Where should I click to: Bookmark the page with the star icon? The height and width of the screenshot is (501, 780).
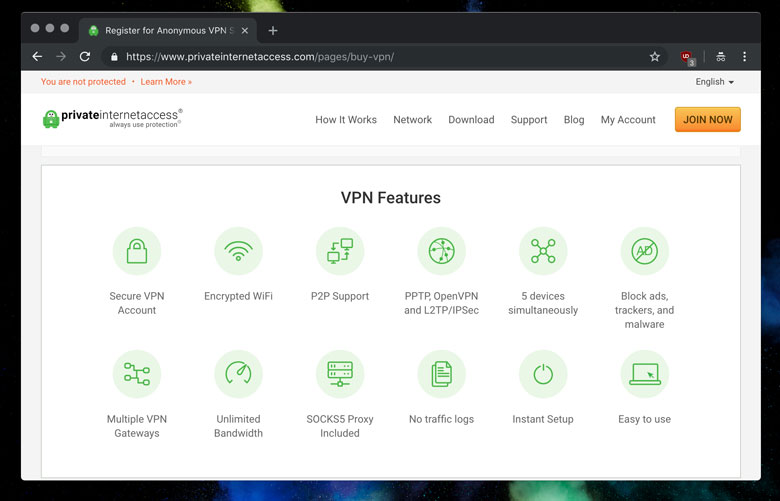(655, 57)
